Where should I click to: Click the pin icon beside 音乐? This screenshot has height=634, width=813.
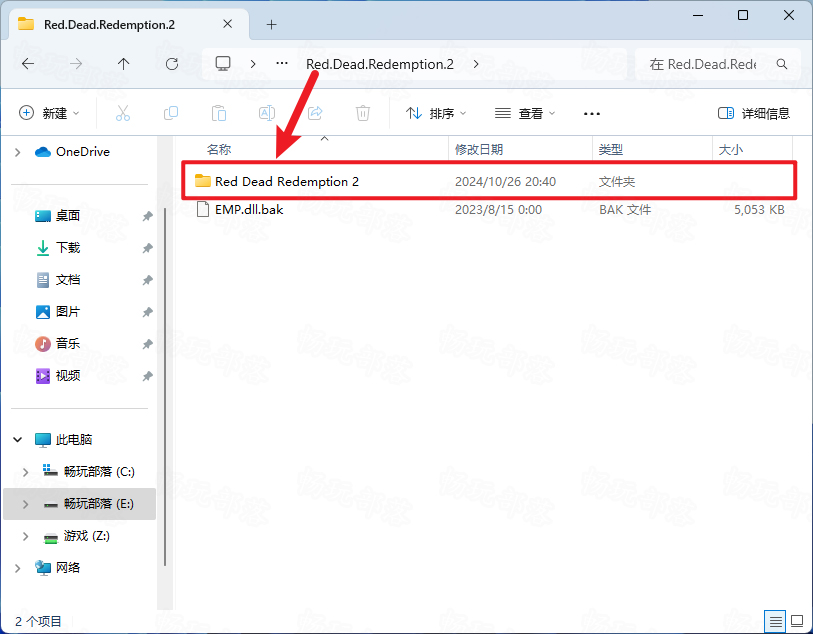[148, 344]
